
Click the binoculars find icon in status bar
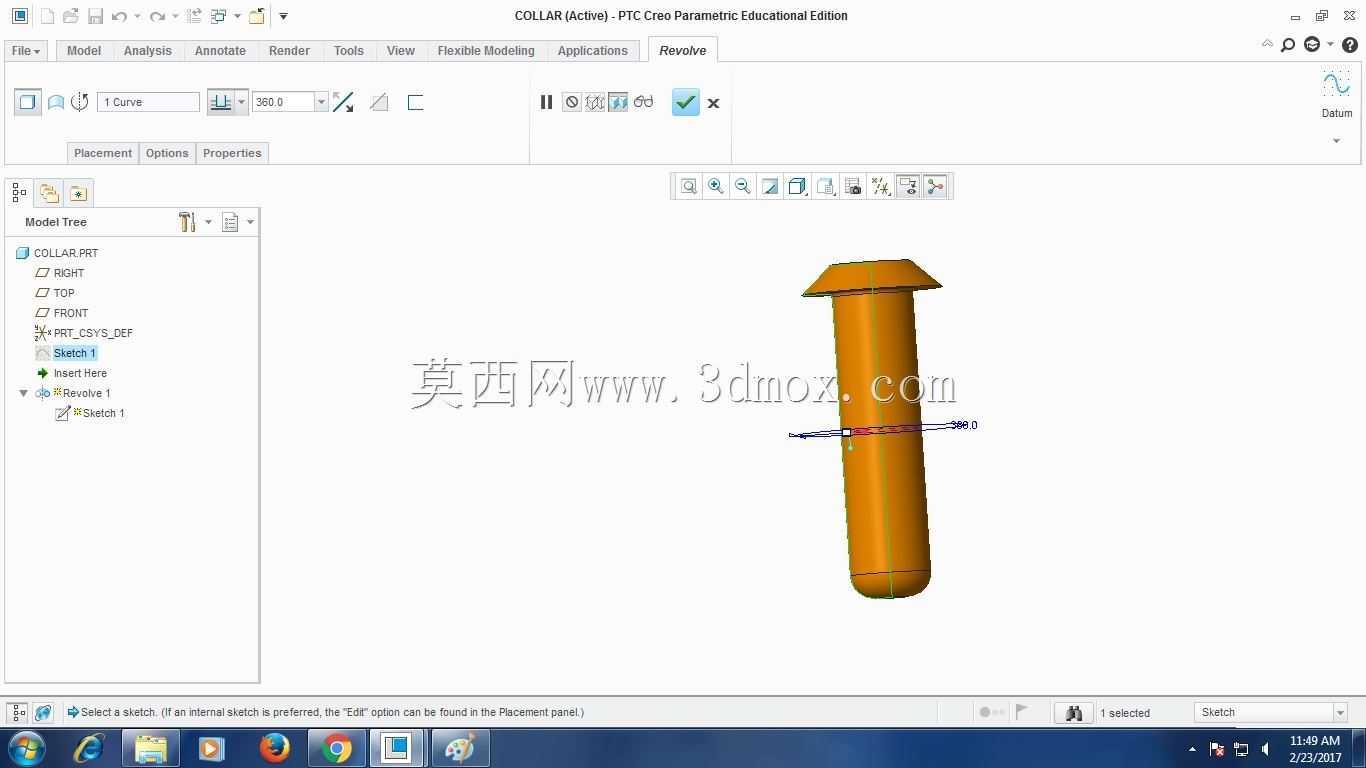pyautogui.click(x=1074, y=712)
